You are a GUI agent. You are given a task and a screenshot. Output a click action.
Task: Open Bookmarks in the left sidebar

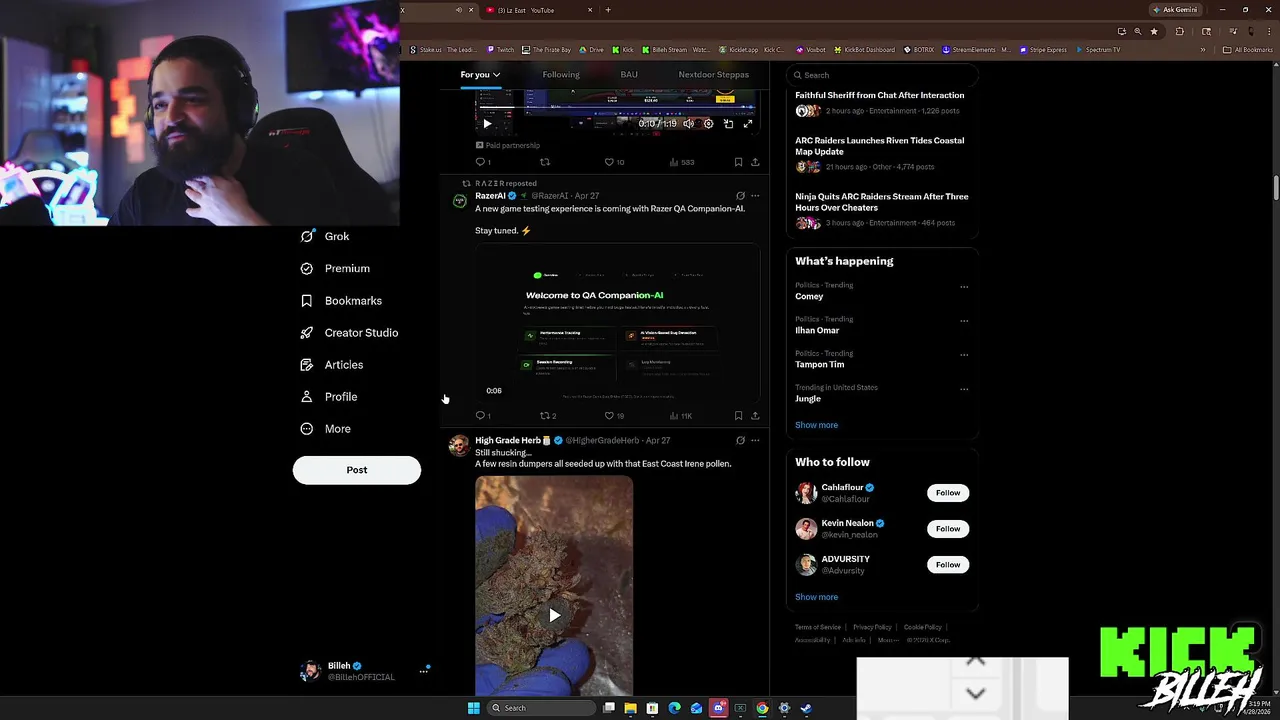click(x=341, y=301)
